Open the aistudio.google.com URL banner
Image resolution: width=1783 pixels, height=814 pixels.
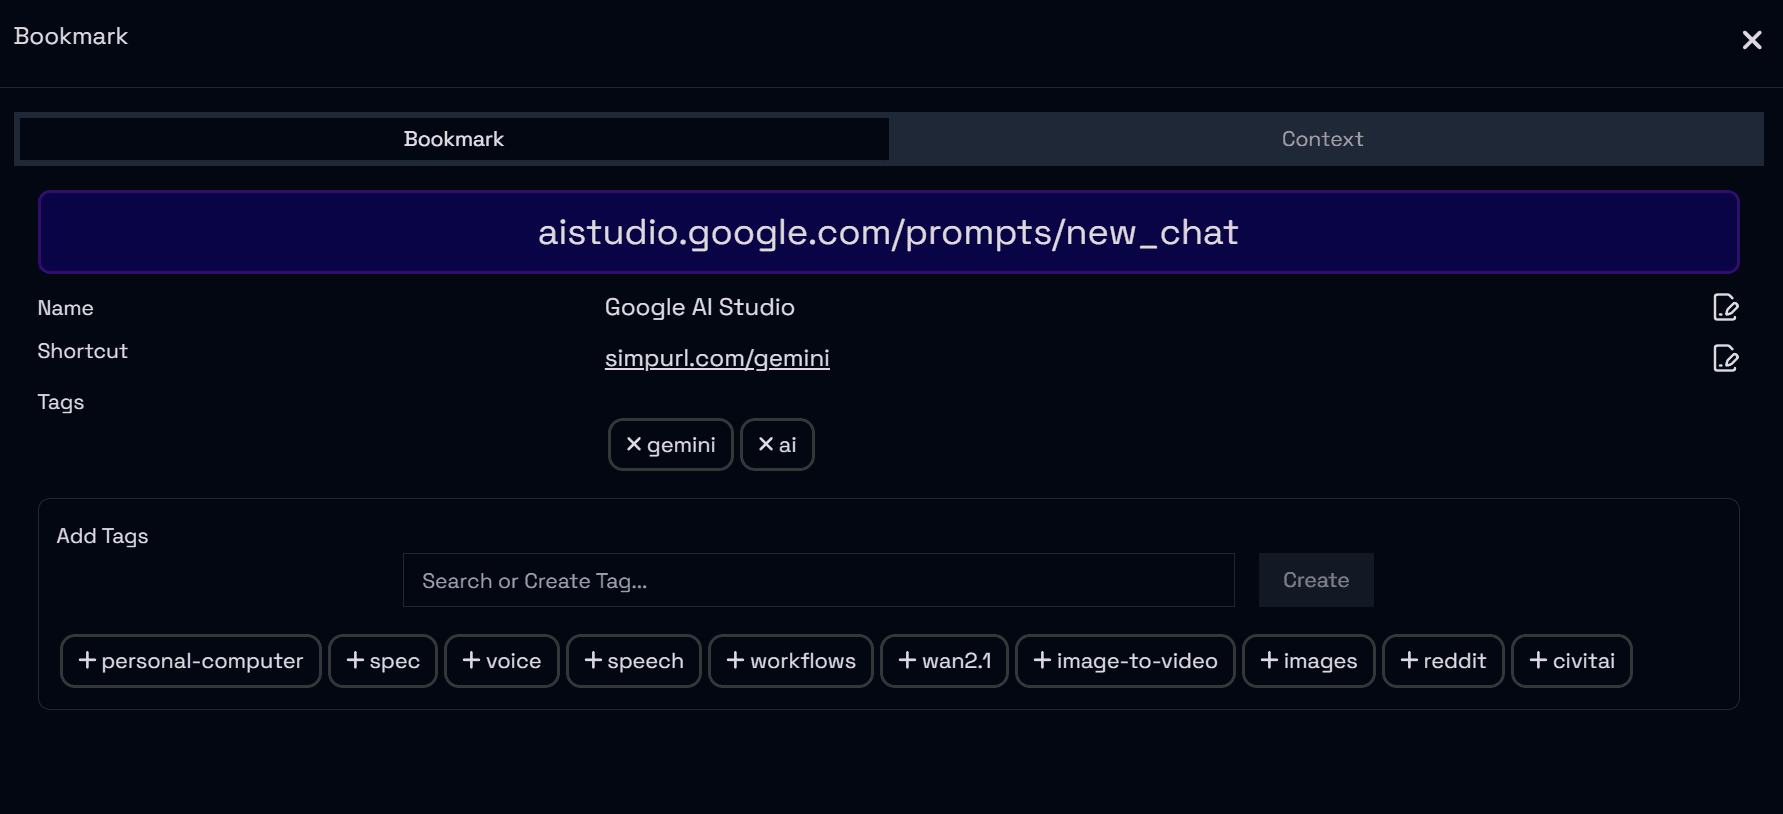888,232
